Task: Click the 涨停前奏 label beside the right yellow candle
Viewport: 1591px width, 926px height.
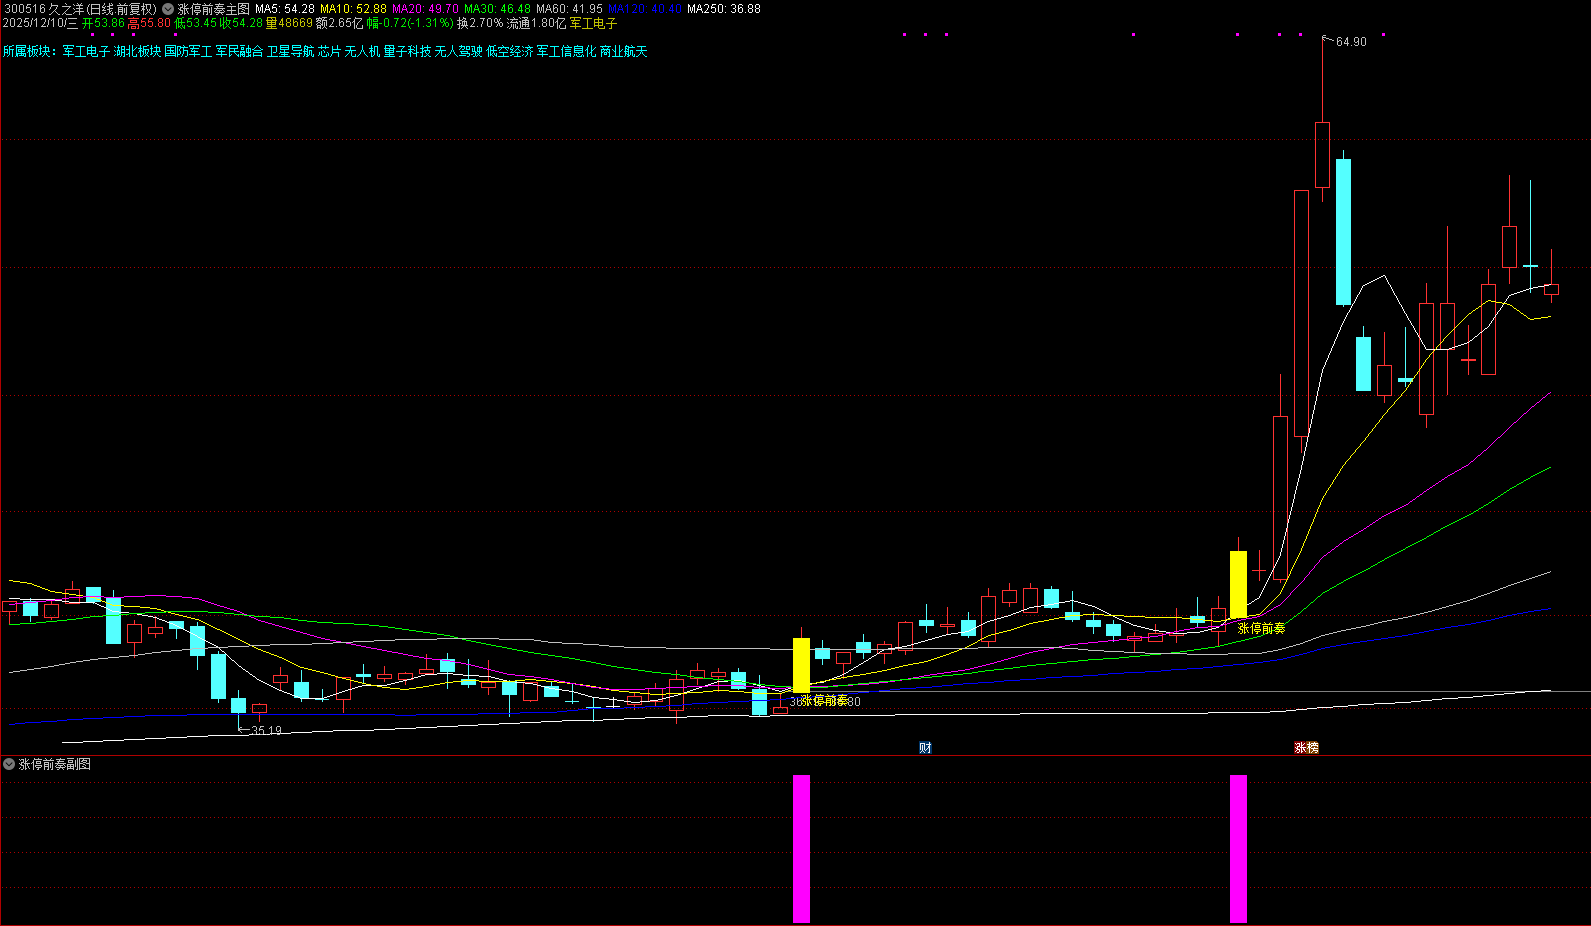Action: pos(1261,629)
